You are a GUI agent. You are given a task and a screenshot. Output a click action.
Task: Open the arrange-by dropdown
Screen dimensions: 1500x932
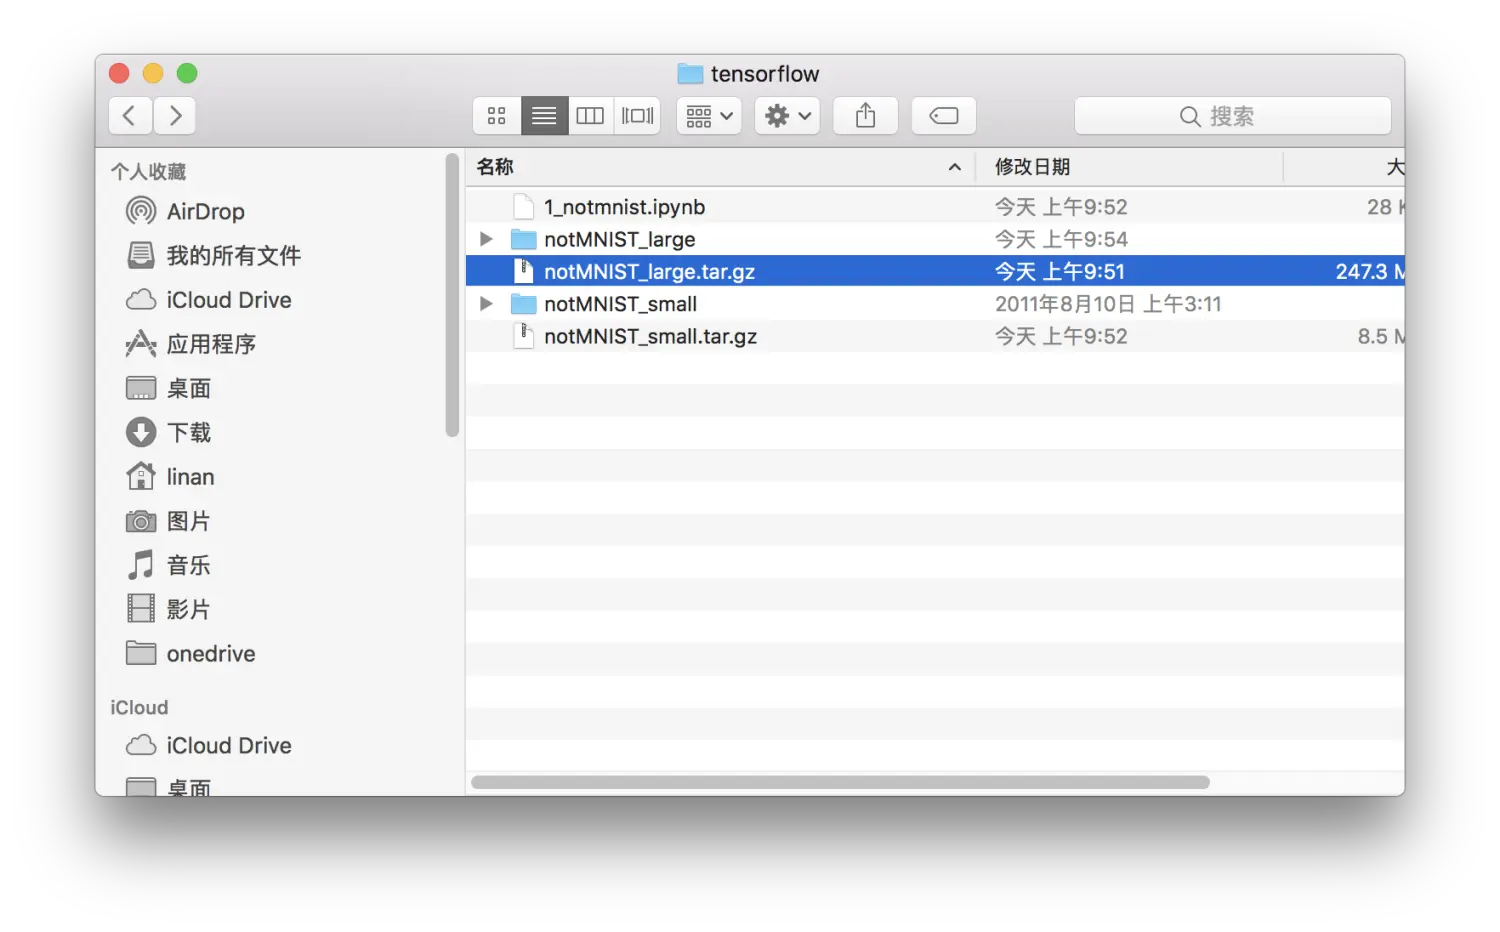(709, 116)
